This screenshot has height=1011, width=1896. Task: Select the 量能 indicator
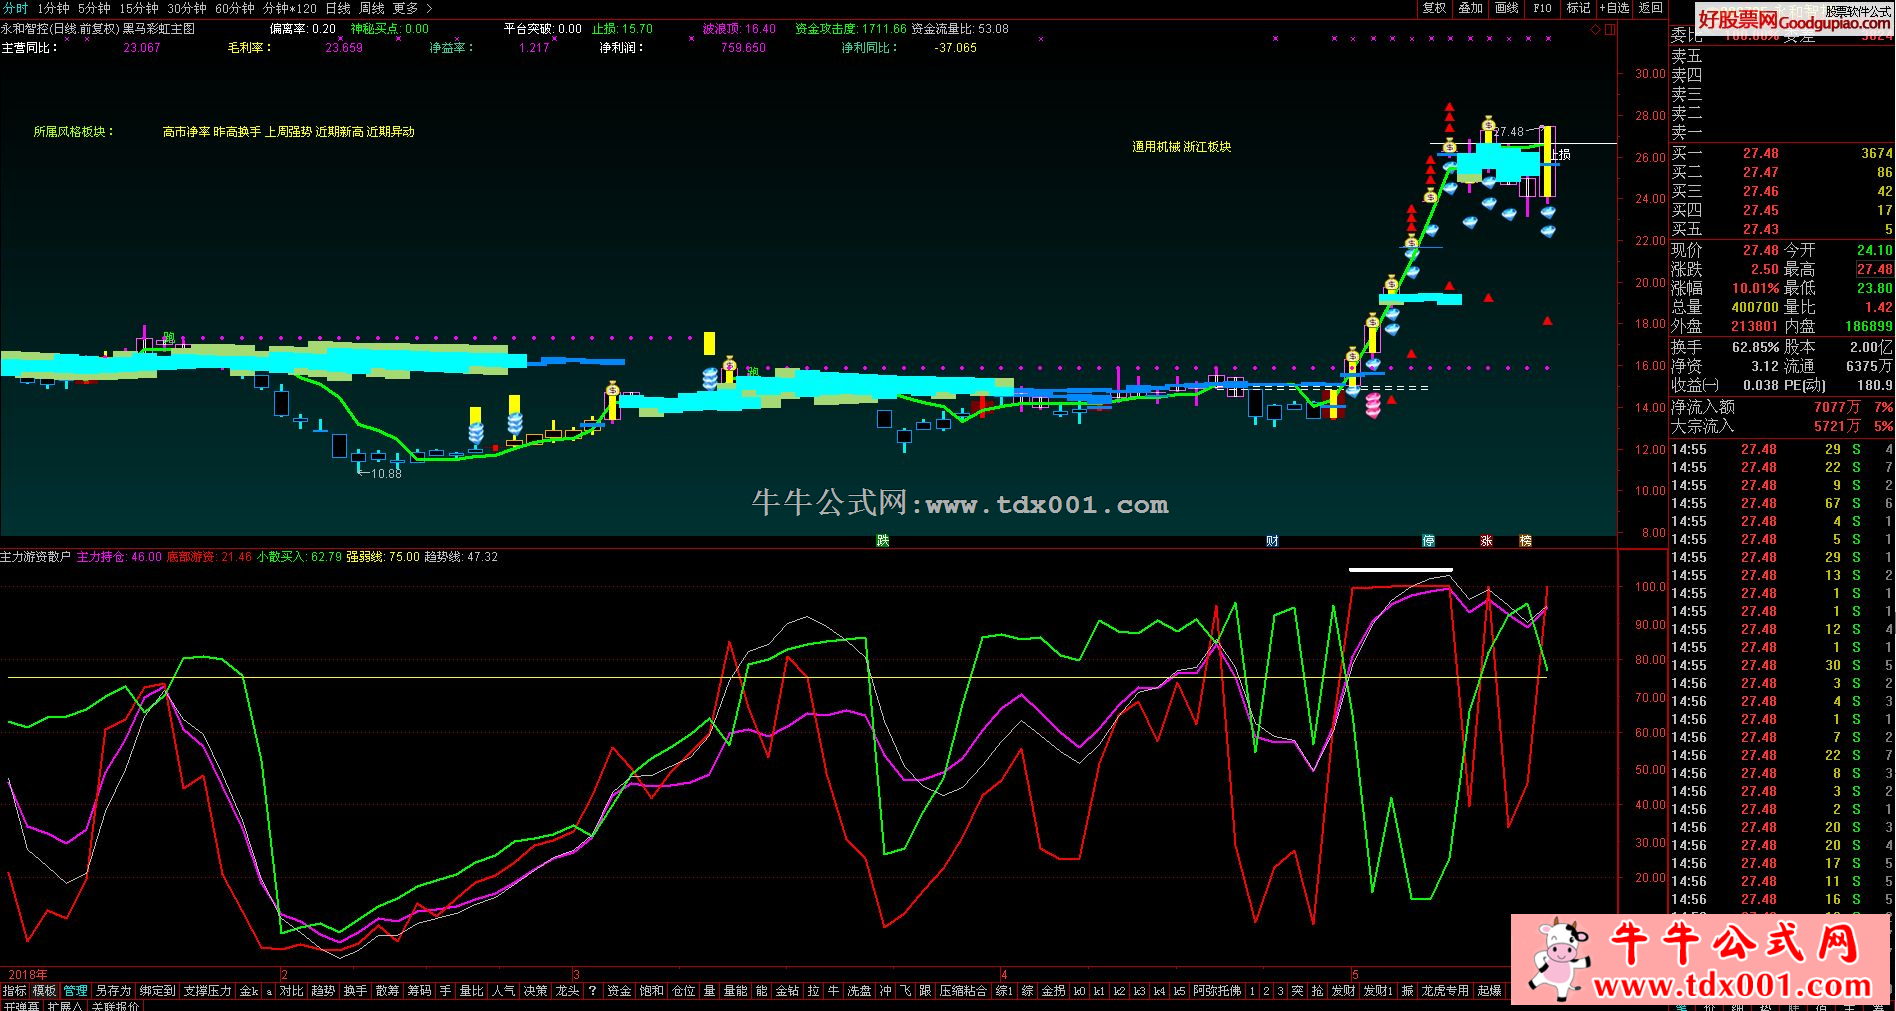[x=735, y=991]
